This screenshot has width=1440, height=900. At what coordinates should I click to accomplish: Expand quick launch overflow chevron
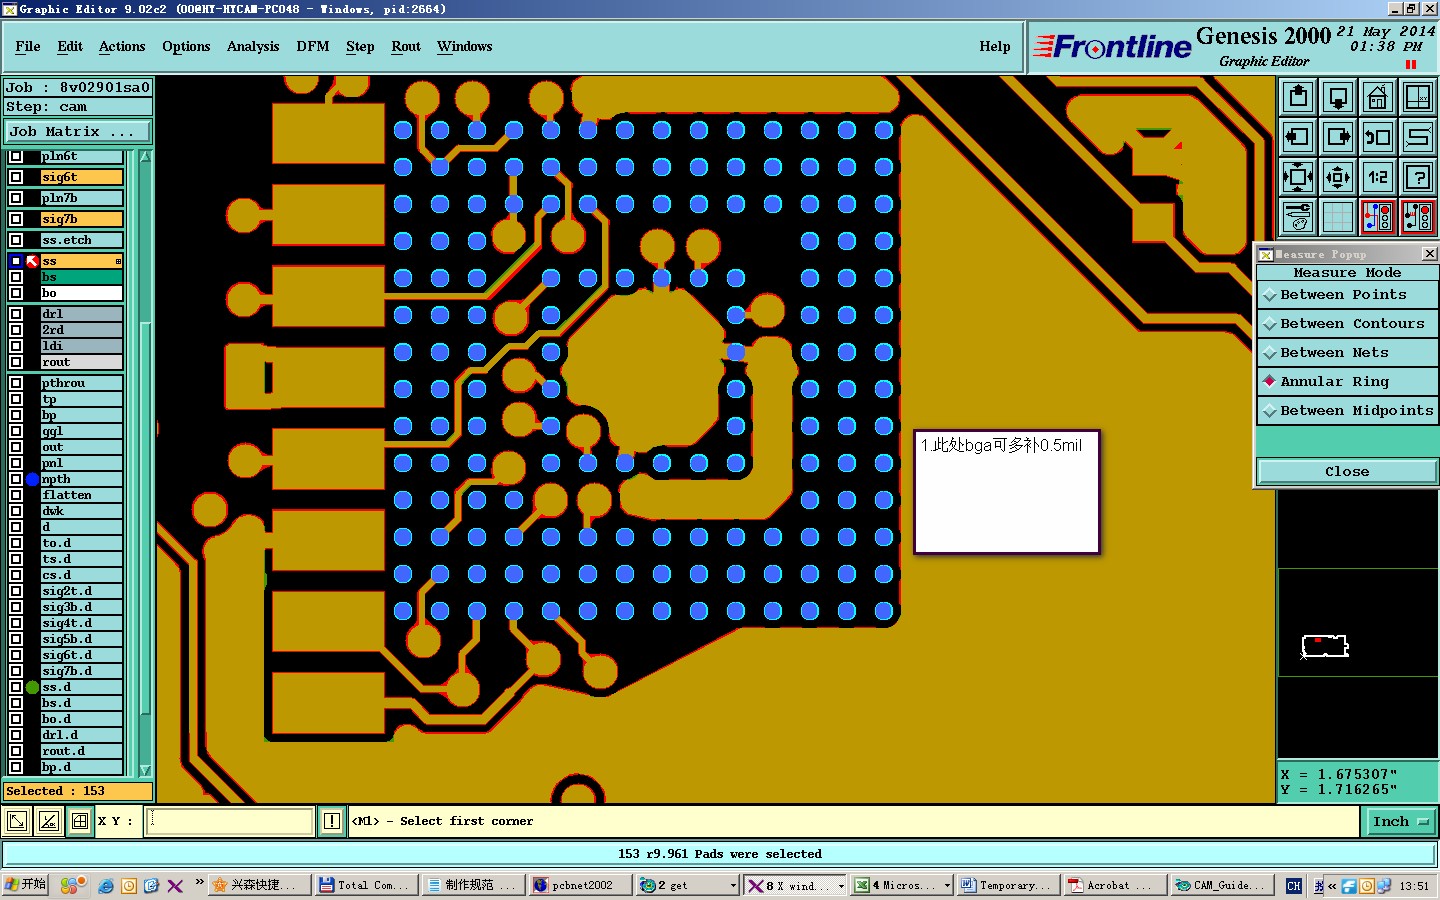tap(200, 882)
